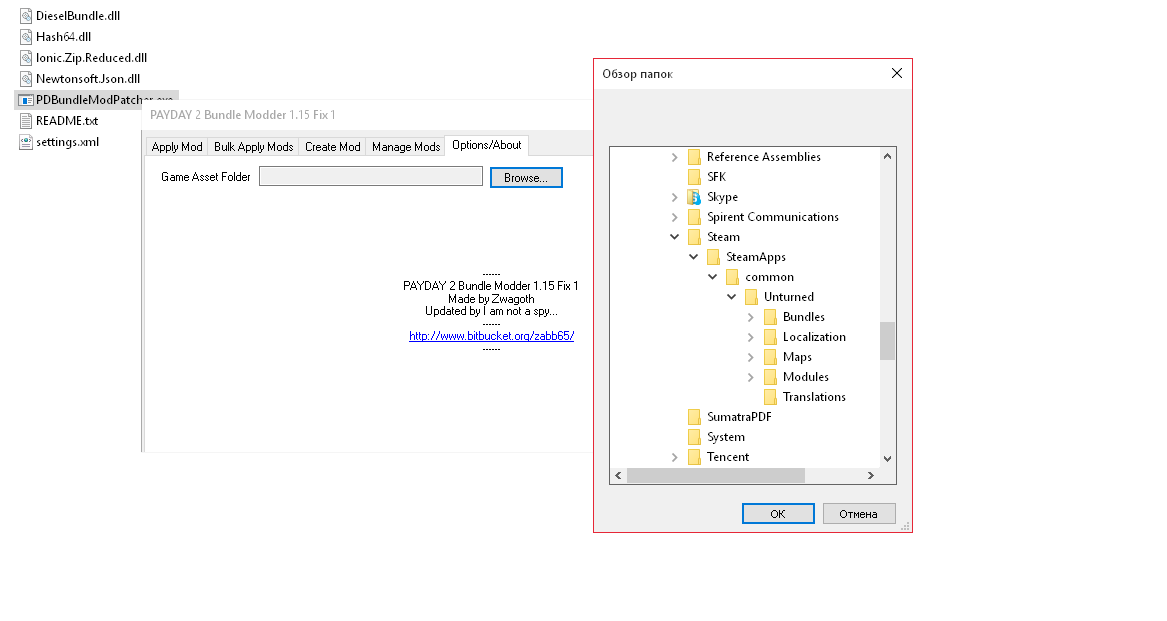Click the Skype folder icon
This screenshot has width=1167, height=621.
tap(694, 197)
